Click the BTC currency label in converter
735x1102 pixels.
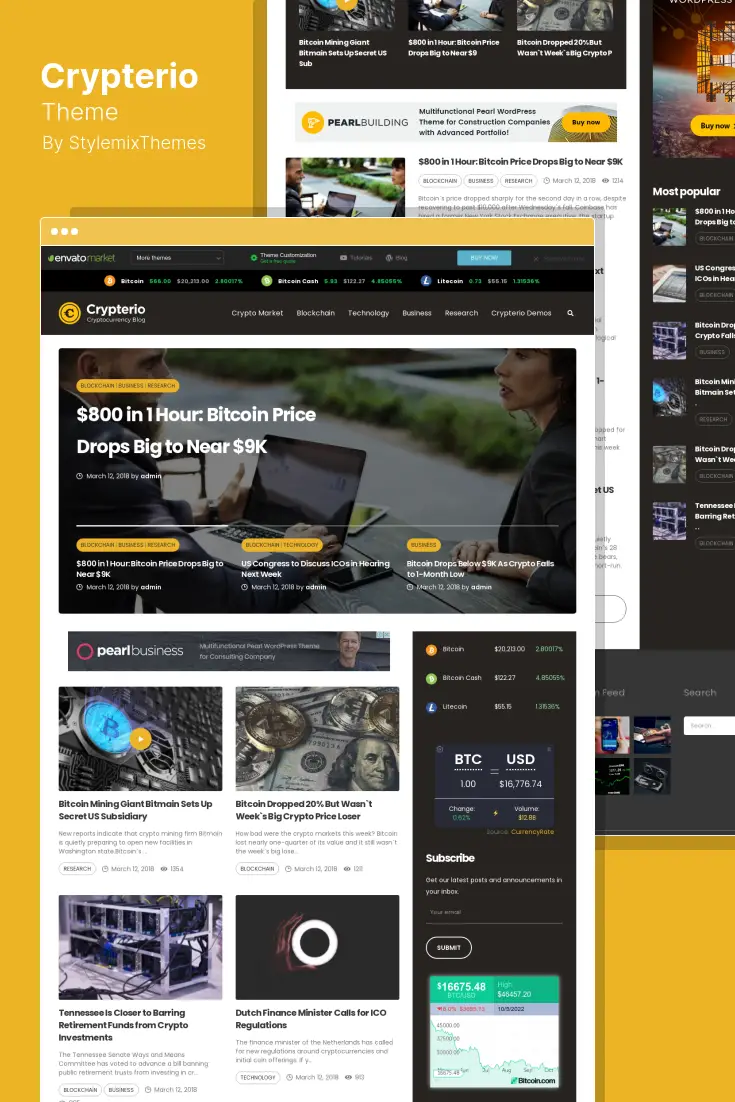click(468, 759)
